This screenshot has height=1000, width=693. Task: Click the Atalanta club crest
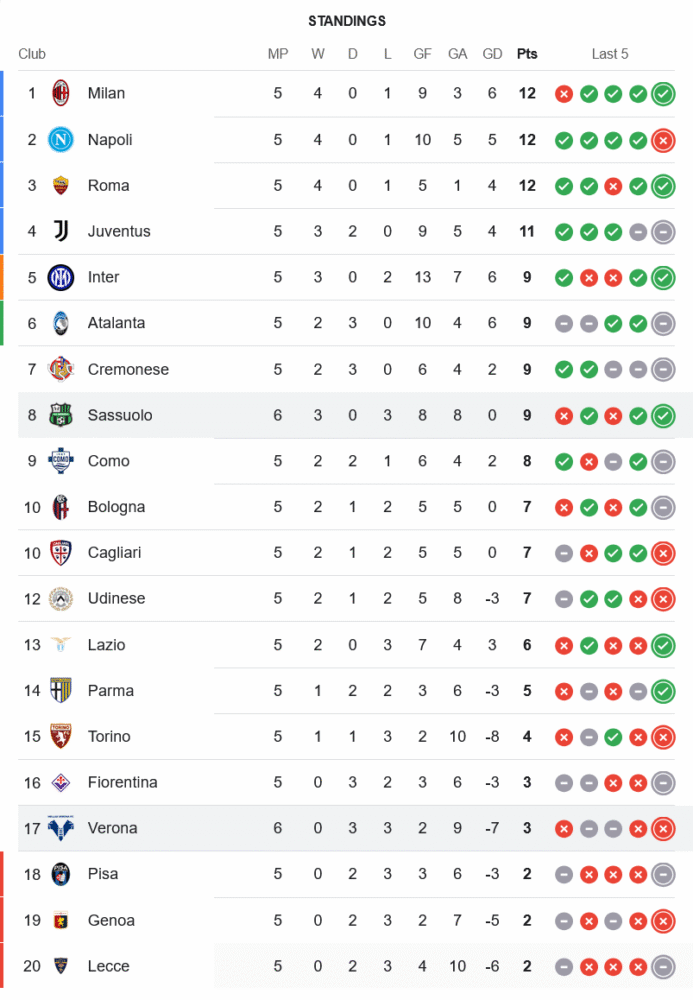(x=61, y=323)
